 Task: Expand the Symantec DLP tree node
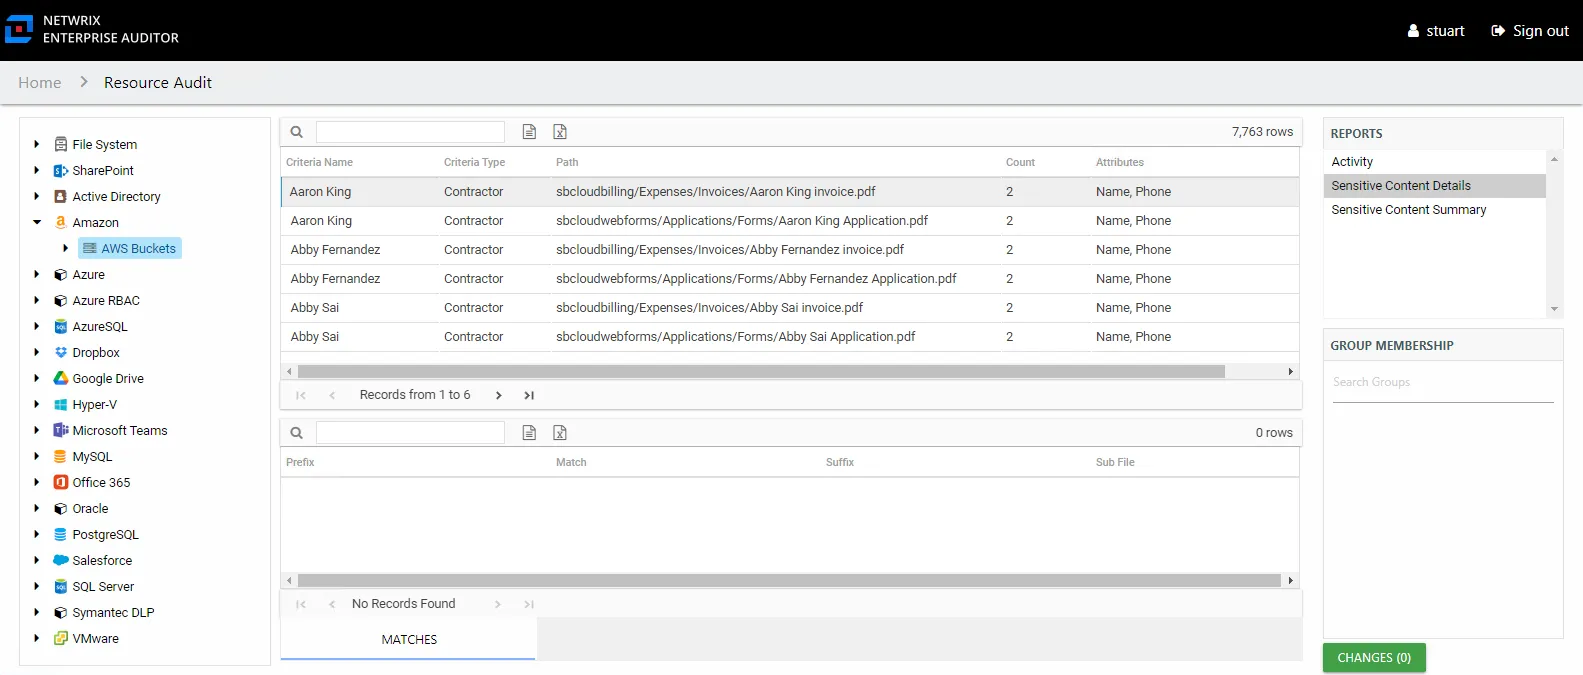tap(37, 612)
